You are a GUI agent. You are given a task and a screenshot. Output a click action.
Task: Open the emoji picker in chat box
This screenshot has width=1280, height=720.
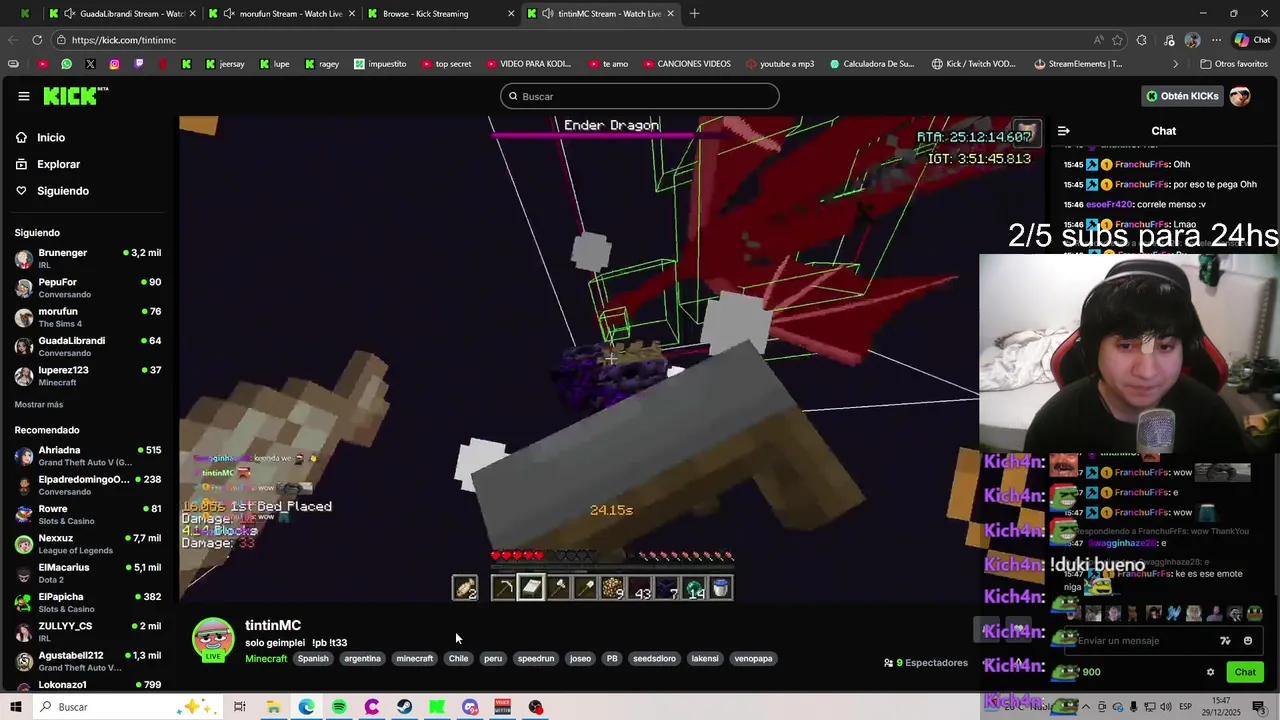coord(1247,641)
